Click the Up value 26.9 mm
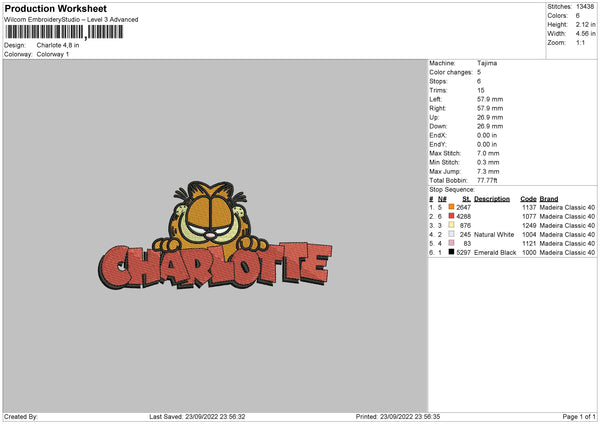 [490, 117]
